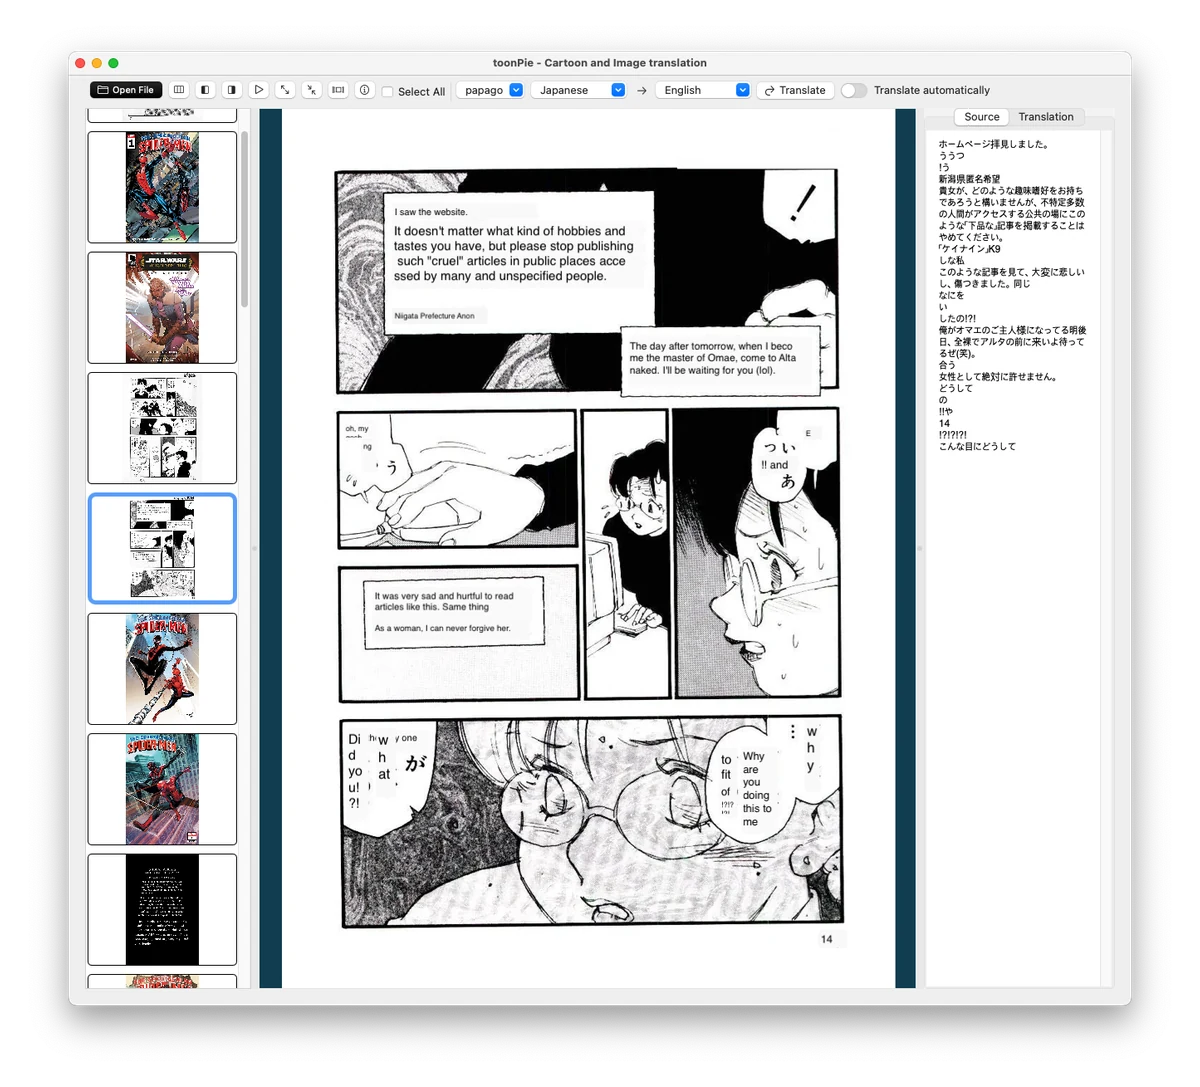Open the papago translator engine dropdown
Viewport: 1200px width, 1087px height.
pyautogui.click(x=490, y=90)
